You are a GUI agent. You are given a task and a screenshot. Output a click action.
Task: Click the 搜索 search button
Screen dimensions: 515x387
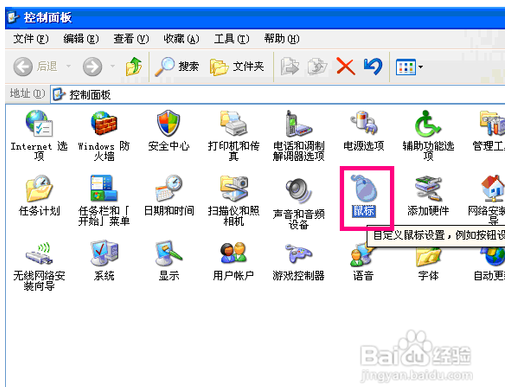[x=177, y=67]
